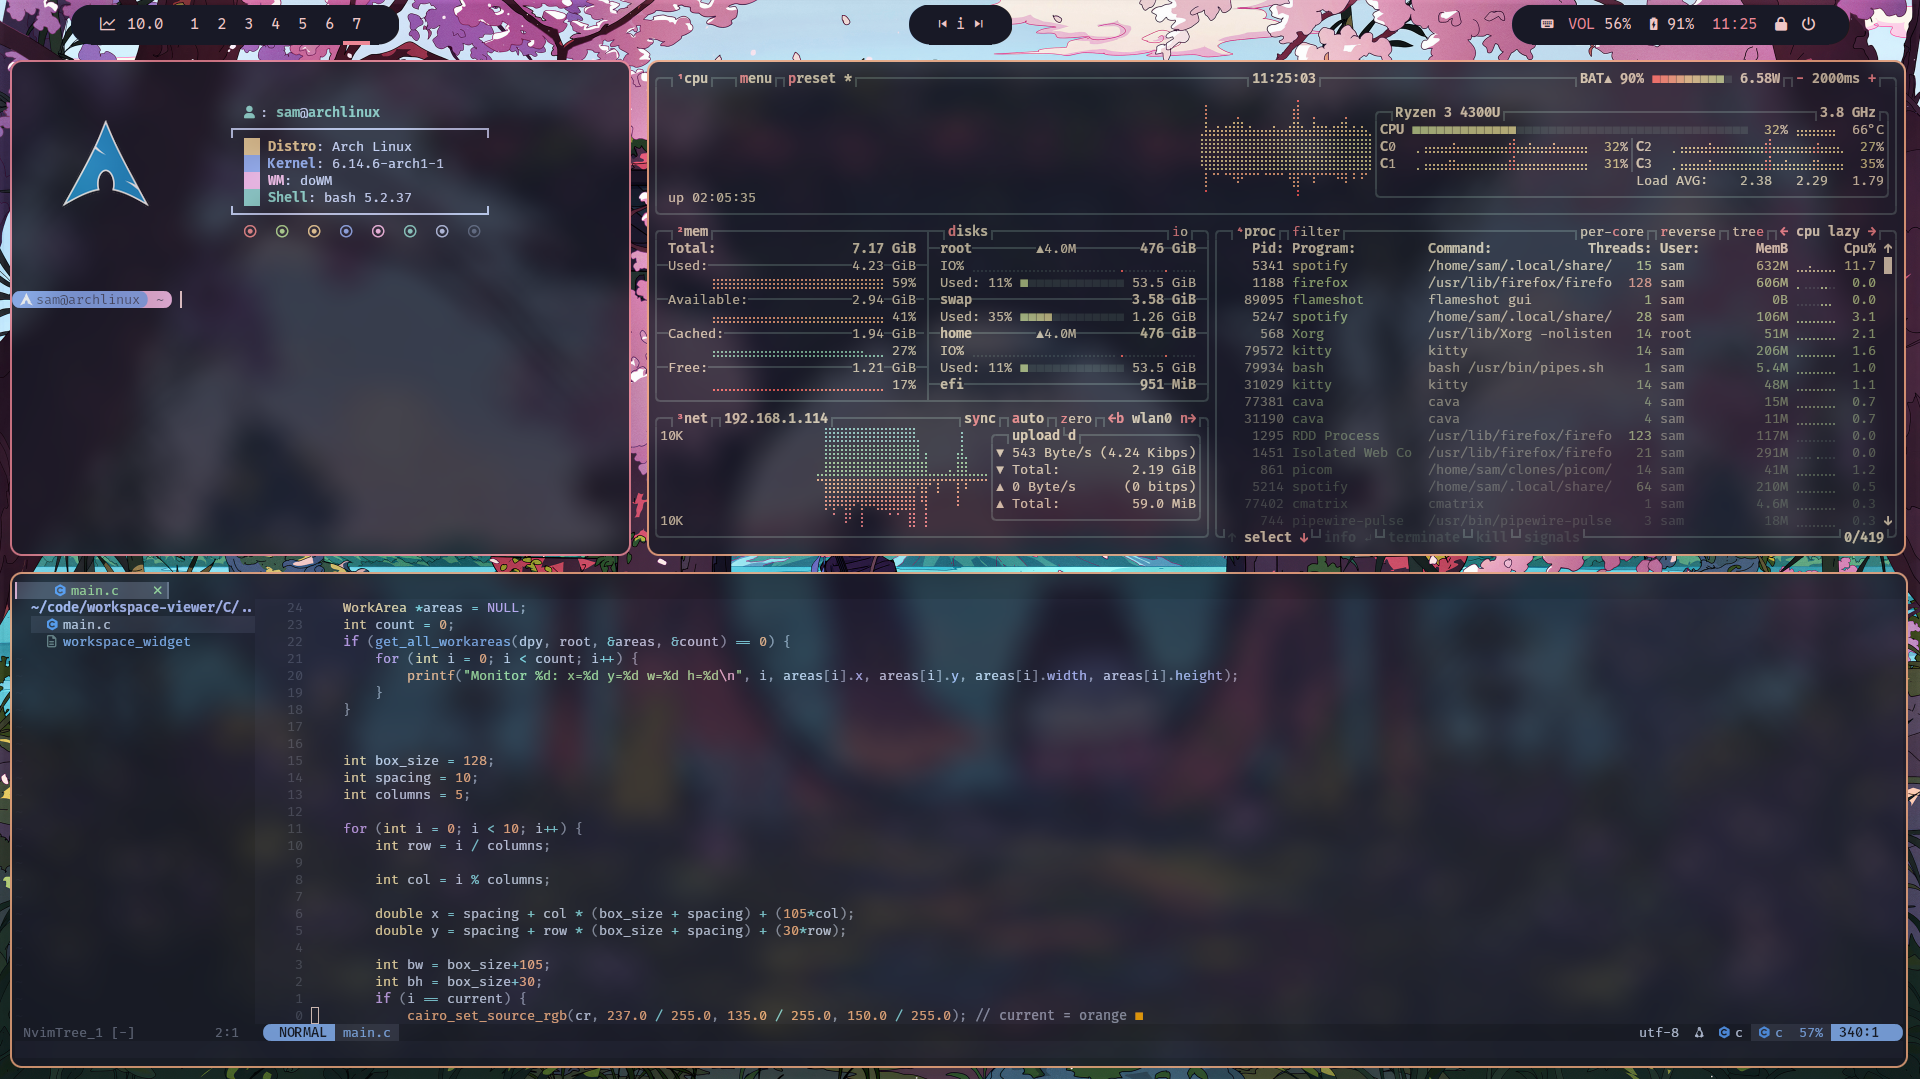Click the C file icon next to main.c in tree

point(52,624)
